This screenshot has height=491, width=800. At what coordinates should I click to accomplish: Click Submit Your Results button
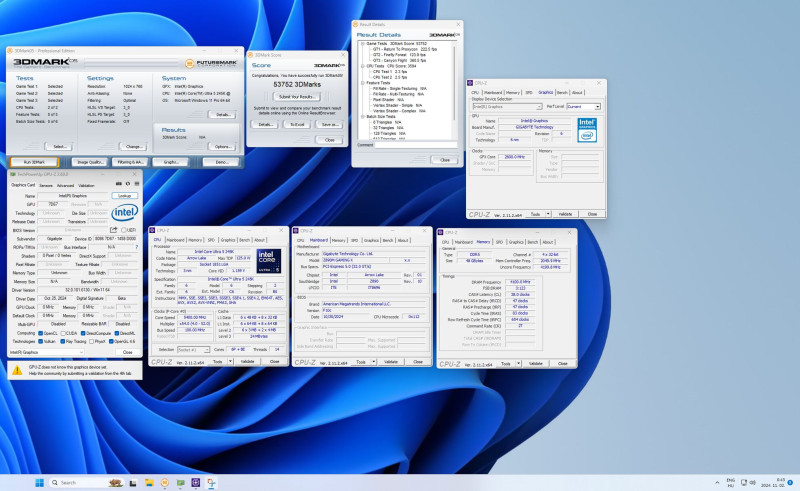297,96
